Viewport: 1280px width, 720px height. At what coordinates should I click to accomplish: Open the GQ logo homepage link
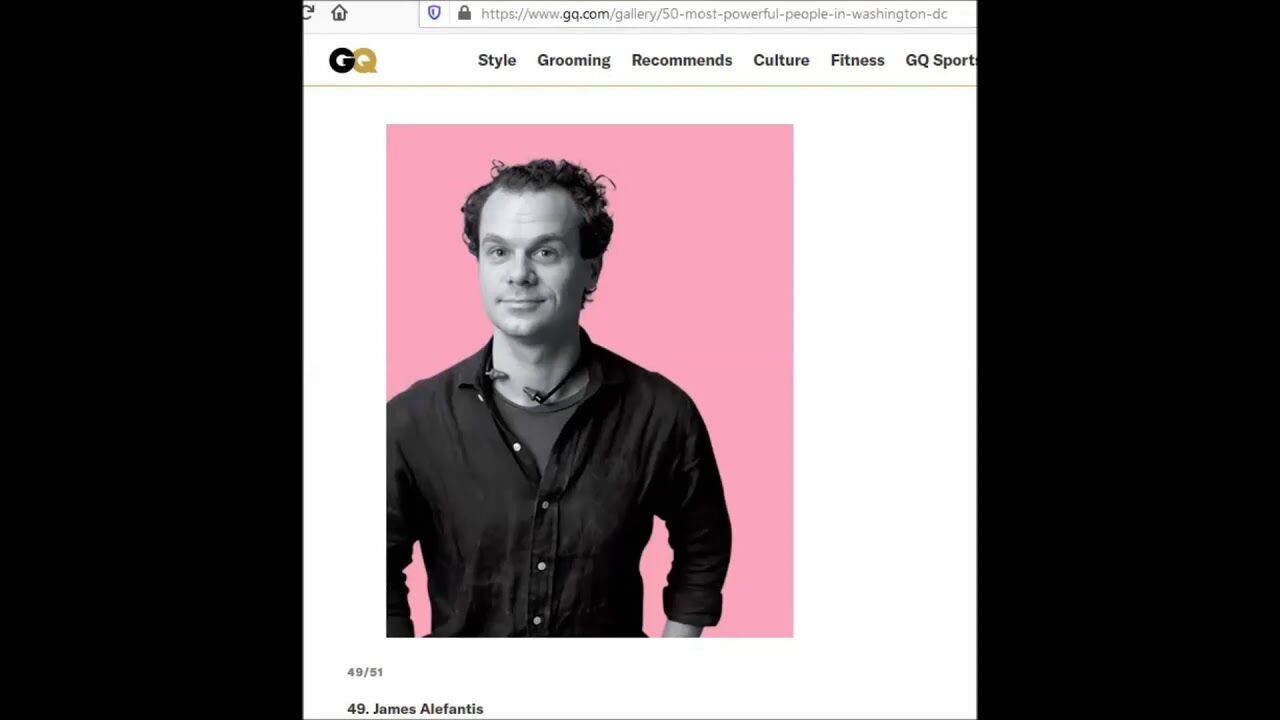point(353,61)
